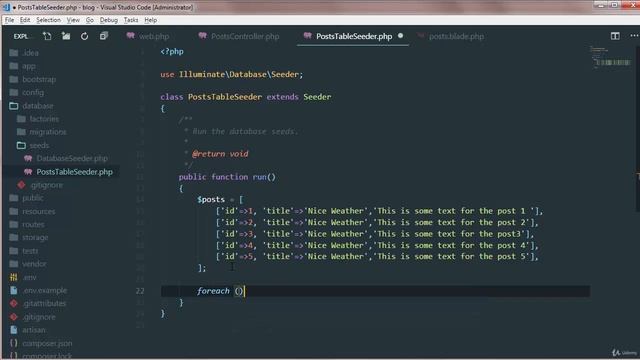Screen dimensions: 640x360
Task: Open the Tasks menu
Action: click(131, 20)
